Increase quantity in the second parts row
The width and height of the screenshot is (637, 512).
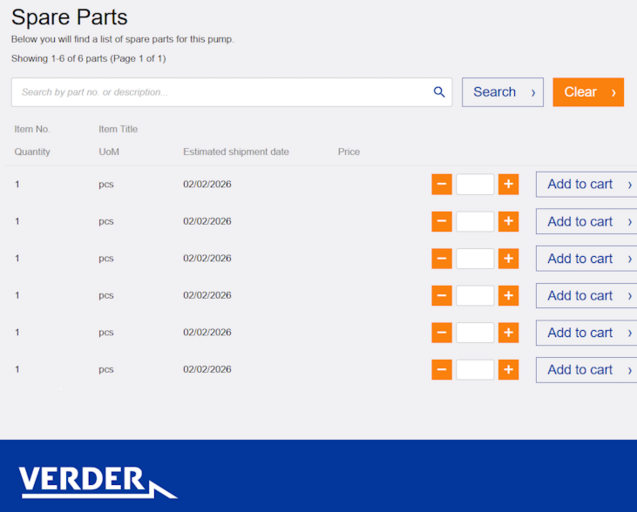[x=508, y=221]
